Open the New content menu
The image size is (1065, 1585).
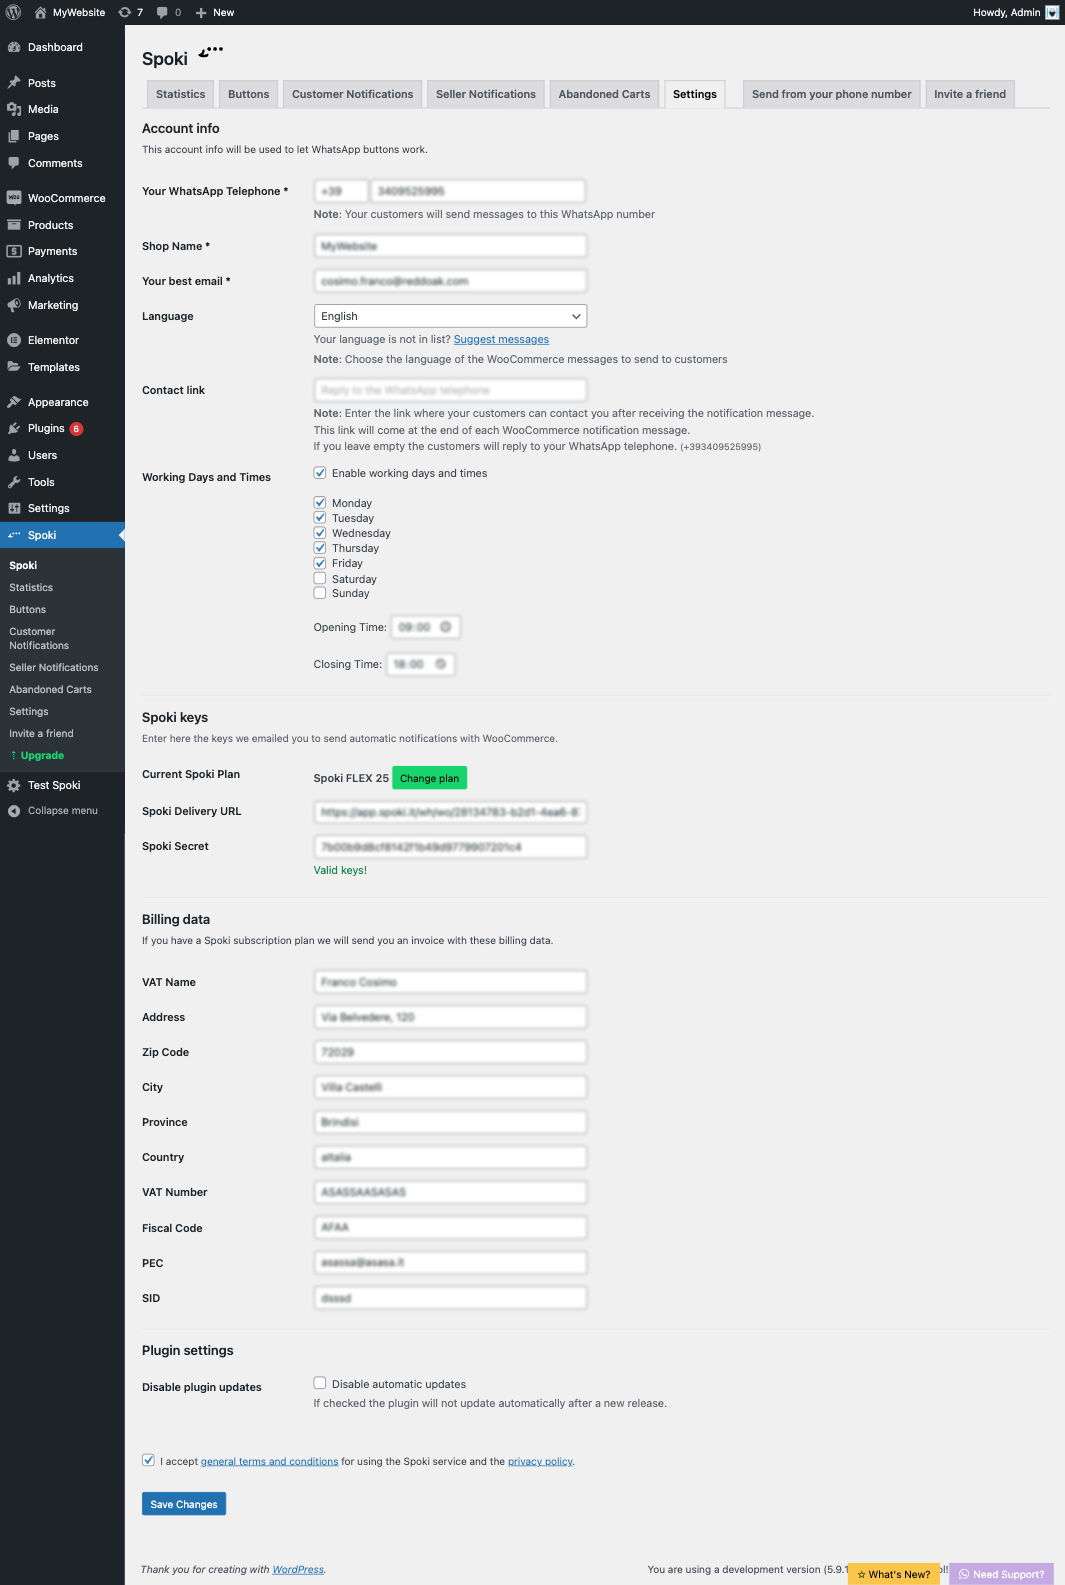point(215,12)
